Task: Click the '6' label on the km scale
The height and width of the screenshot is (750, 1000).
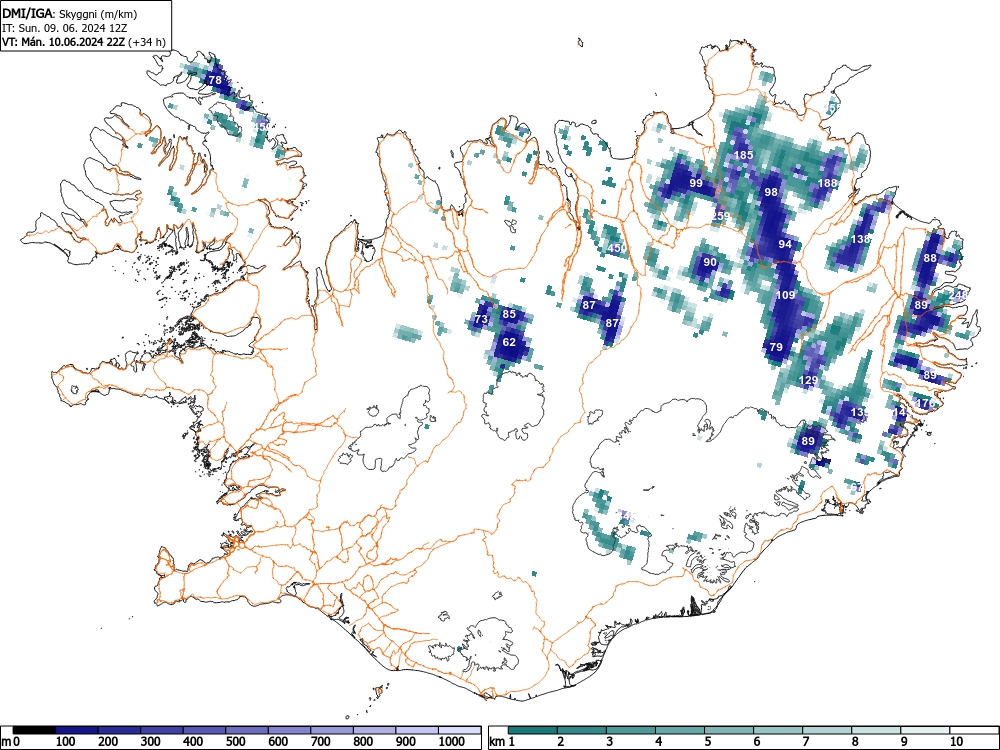Action: (756, 742)
